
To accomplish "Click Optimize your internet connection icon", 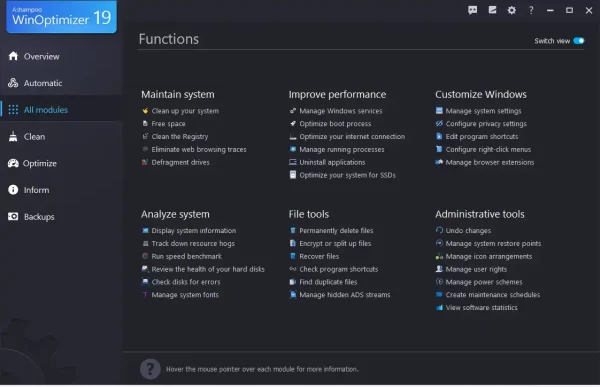I will click(293, 137).
